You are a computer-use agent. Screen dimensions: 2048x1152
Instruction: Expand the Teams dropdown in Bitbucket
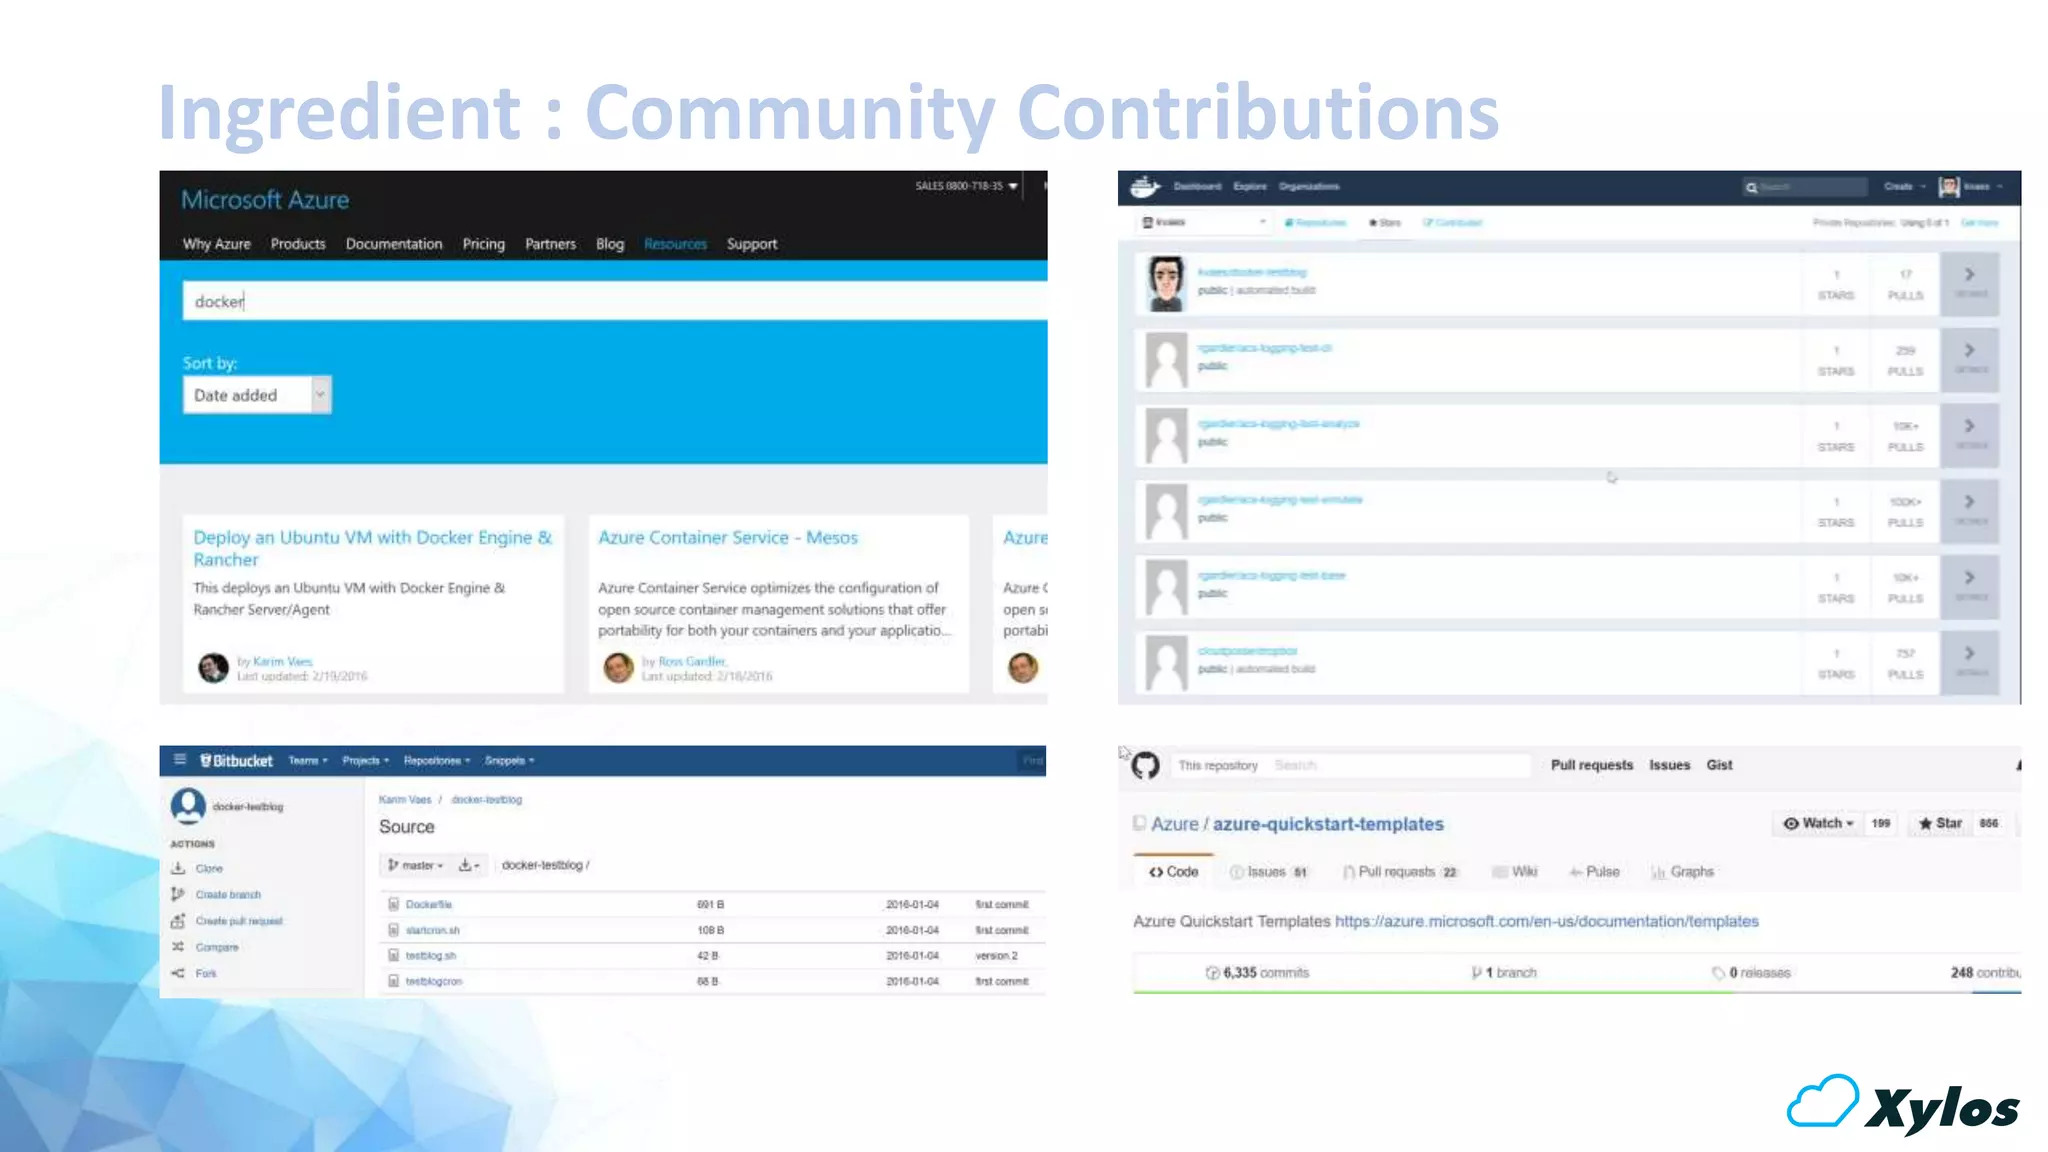tap(308, 761)
